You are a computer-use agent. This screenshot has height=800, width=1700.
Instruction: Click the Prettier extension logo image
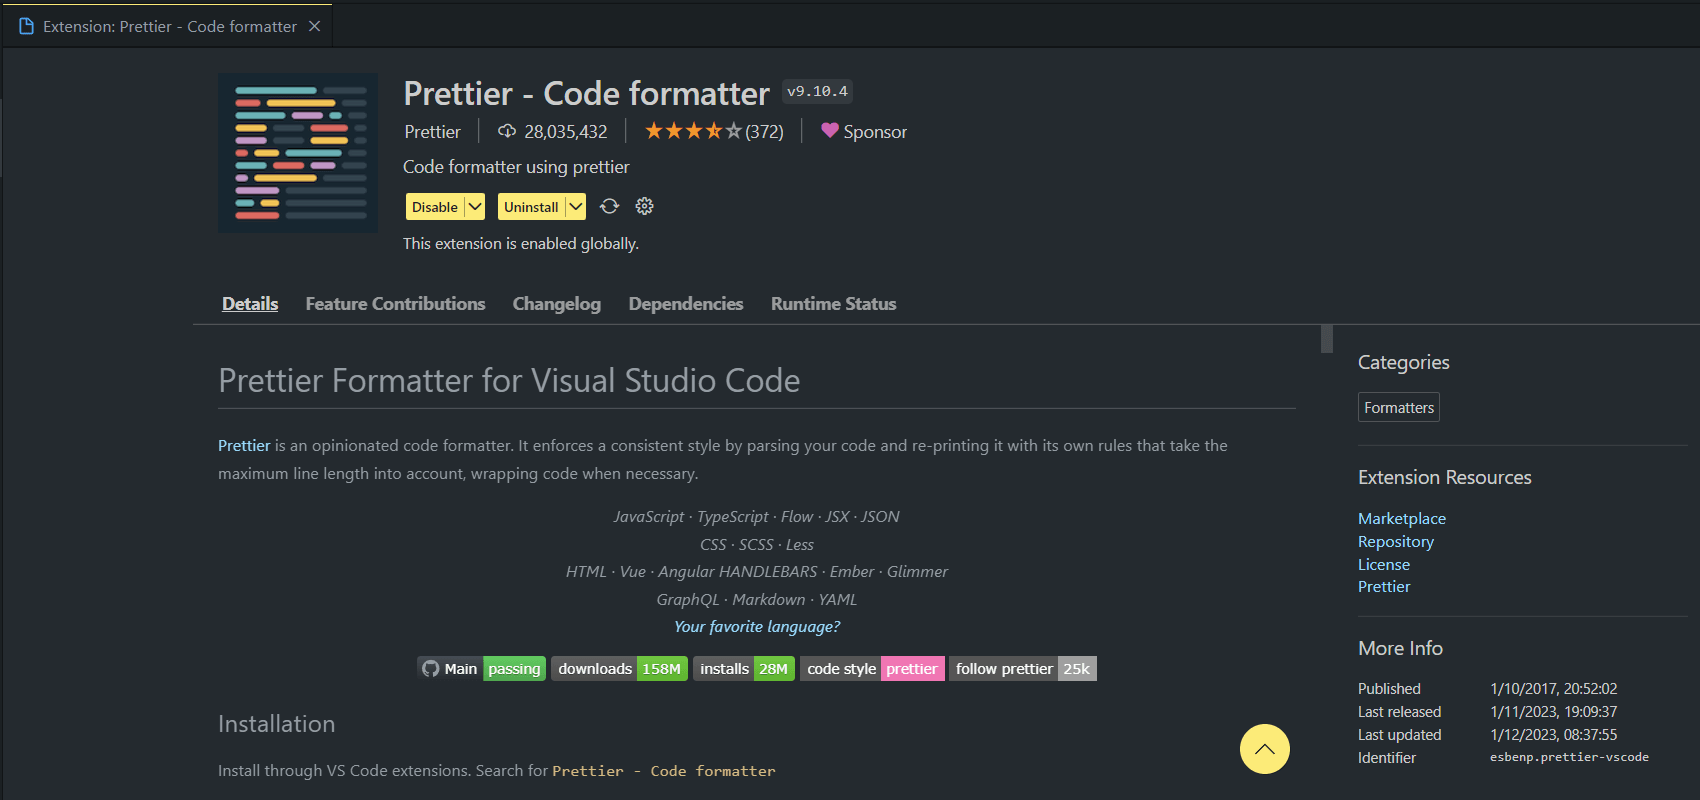pyautogui.click(x=298, y=153)
